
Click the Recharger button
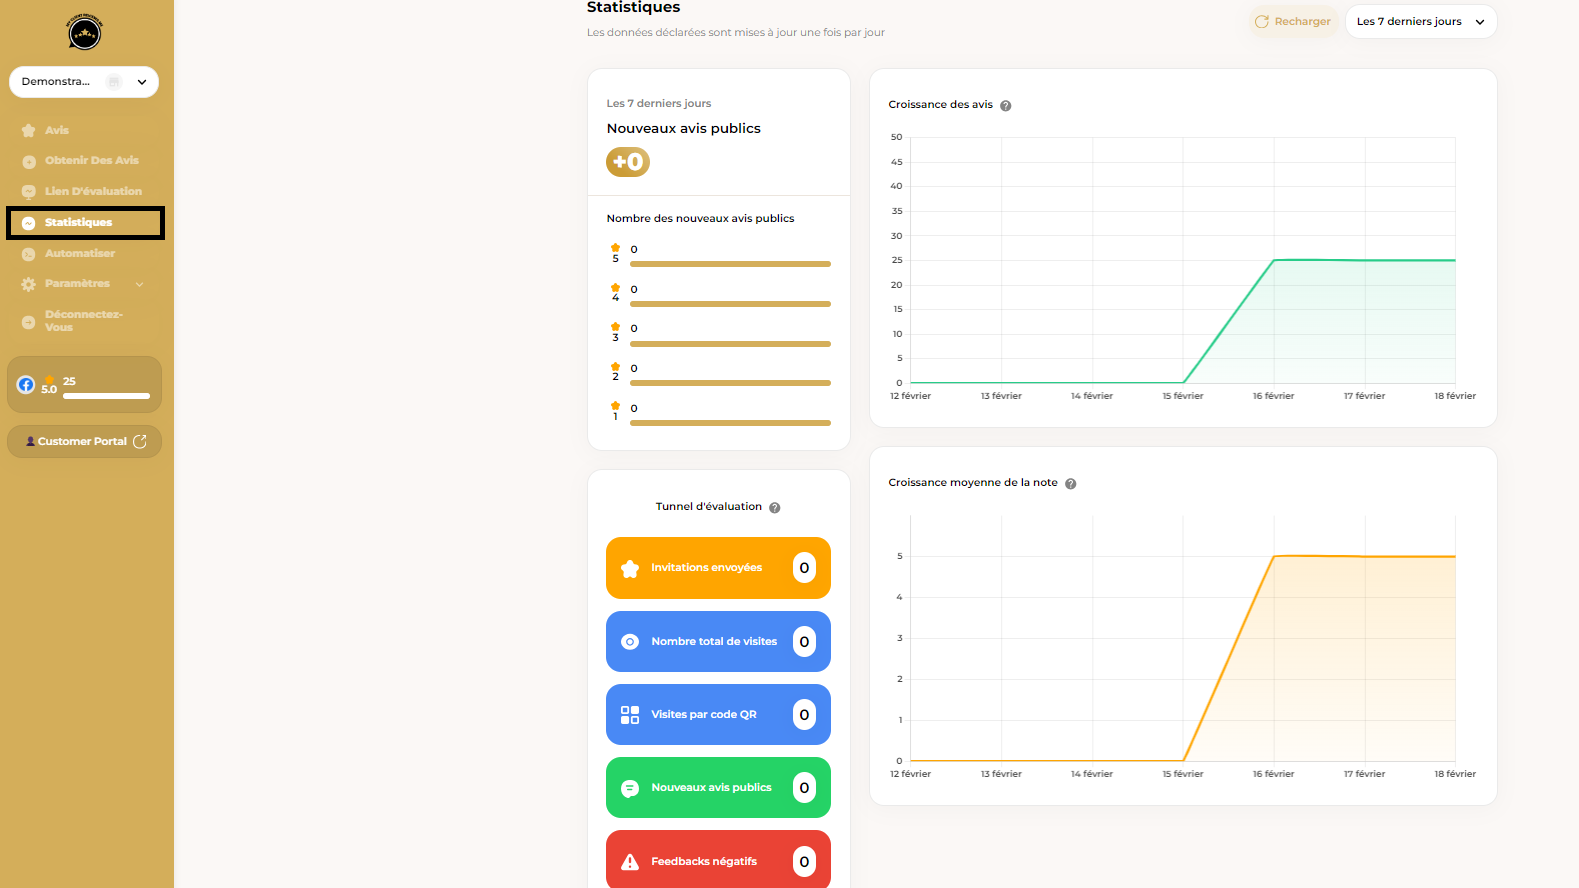1292,21
